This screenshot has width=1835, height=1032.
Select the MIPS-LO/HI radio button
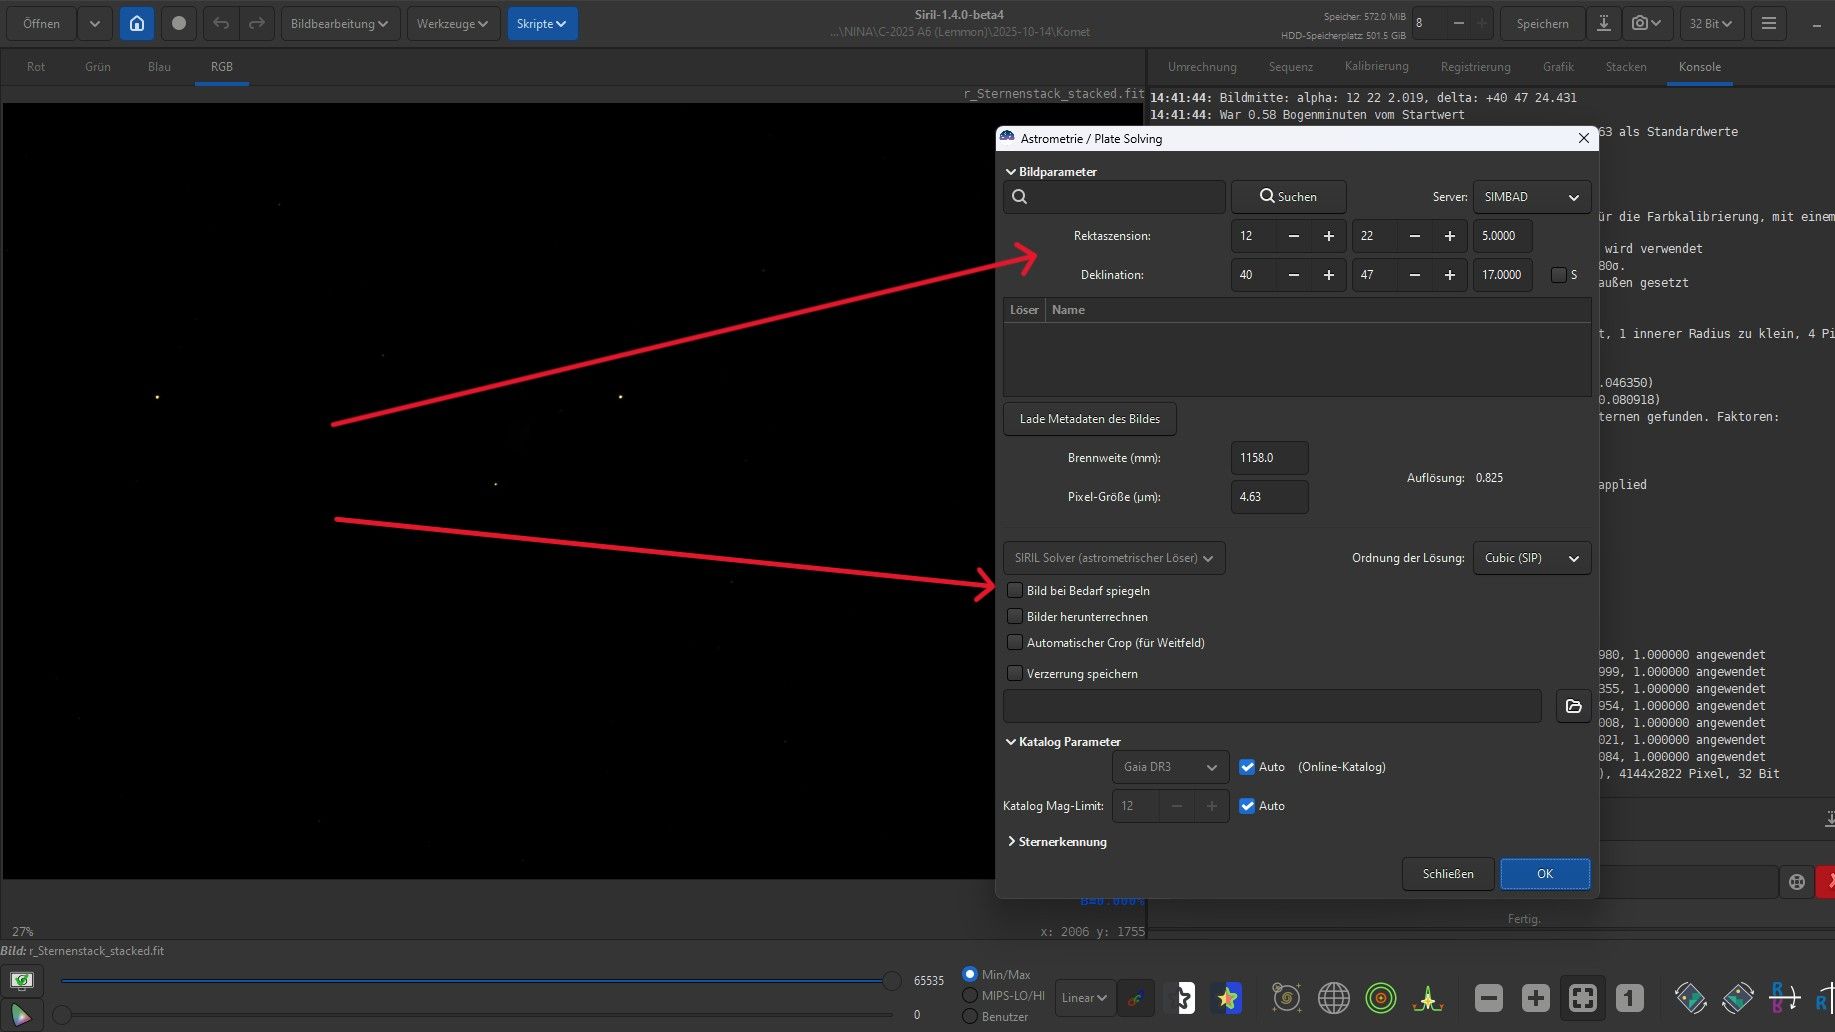point(969,996)
